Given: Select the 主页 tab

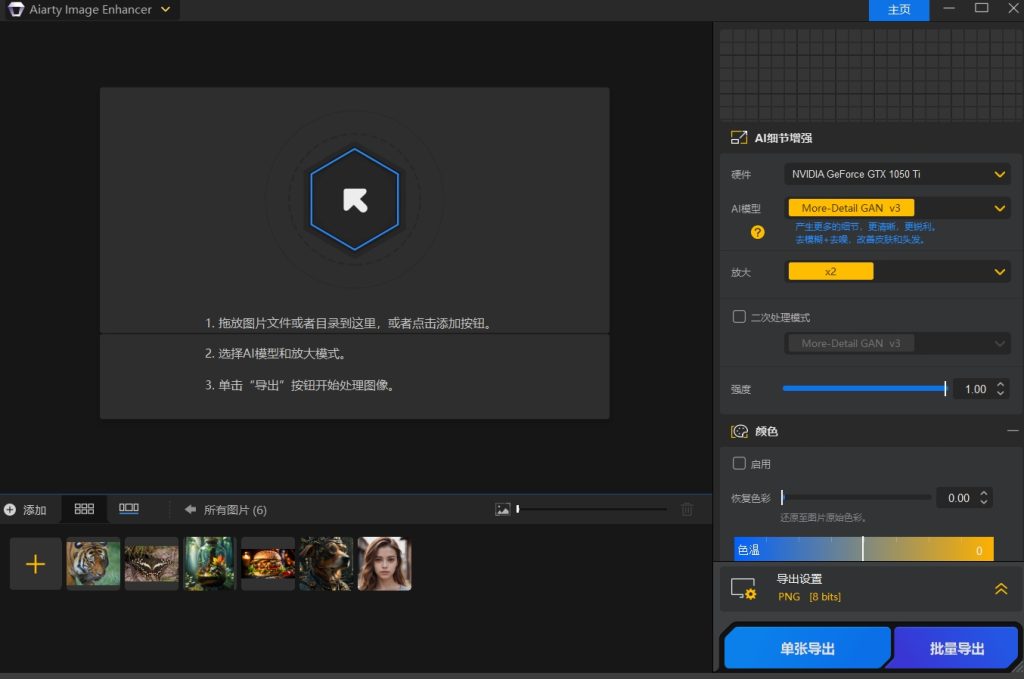Looking at the screenshot, I should 898,10.
